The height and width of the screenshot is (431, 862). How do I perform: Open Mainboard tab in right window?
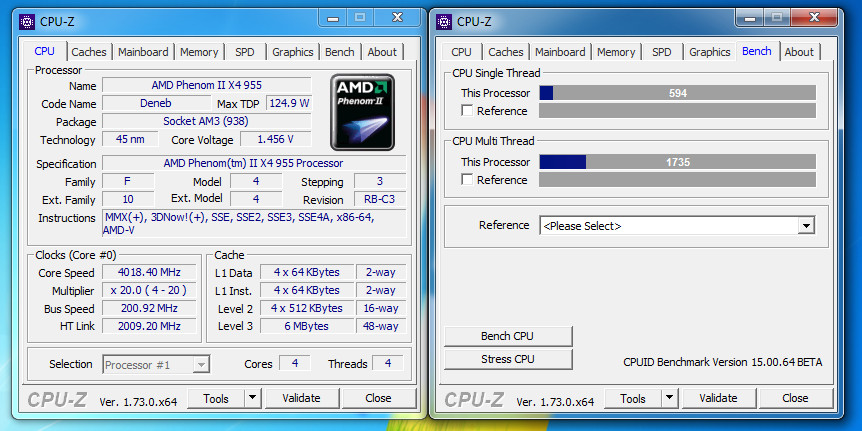tap(560, 52)
